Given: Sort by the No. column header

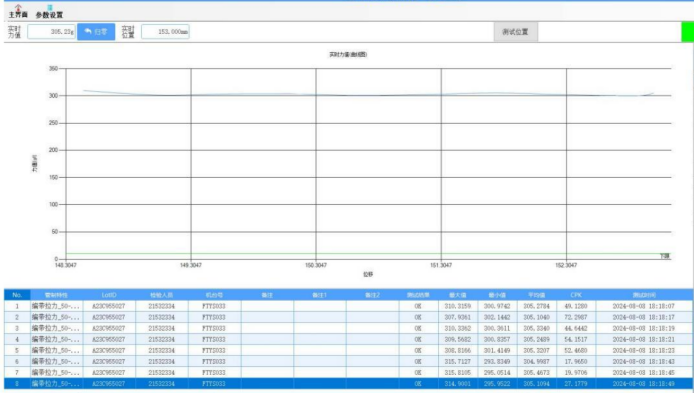Looking at the screenshot, I should coord(17,295).
